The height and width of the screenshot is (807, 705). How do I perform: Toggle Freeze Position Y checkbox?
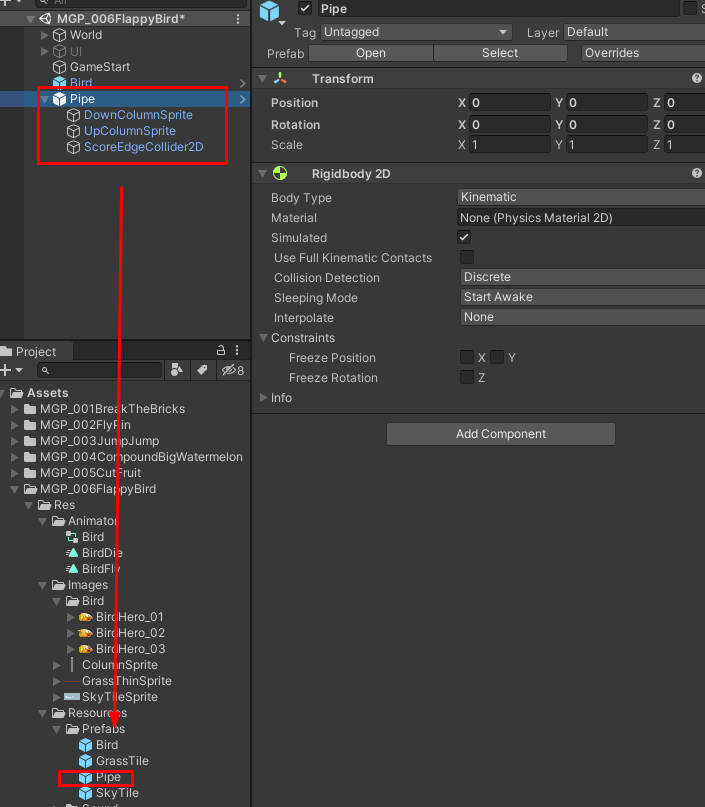[x=497, y=357]
